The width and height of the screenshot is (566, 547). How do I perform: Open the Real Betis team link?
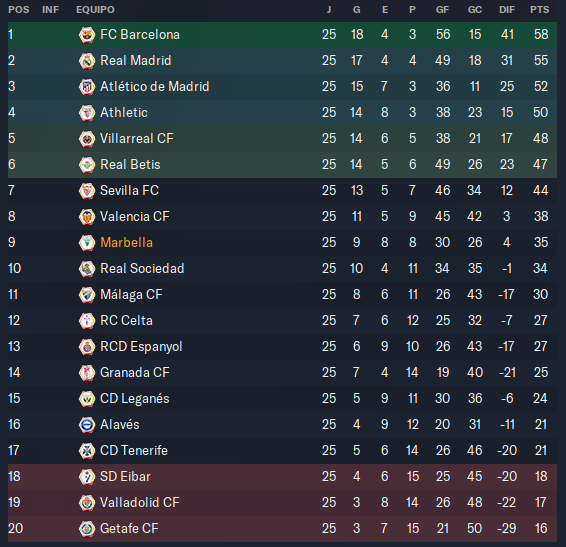[130, 164]
